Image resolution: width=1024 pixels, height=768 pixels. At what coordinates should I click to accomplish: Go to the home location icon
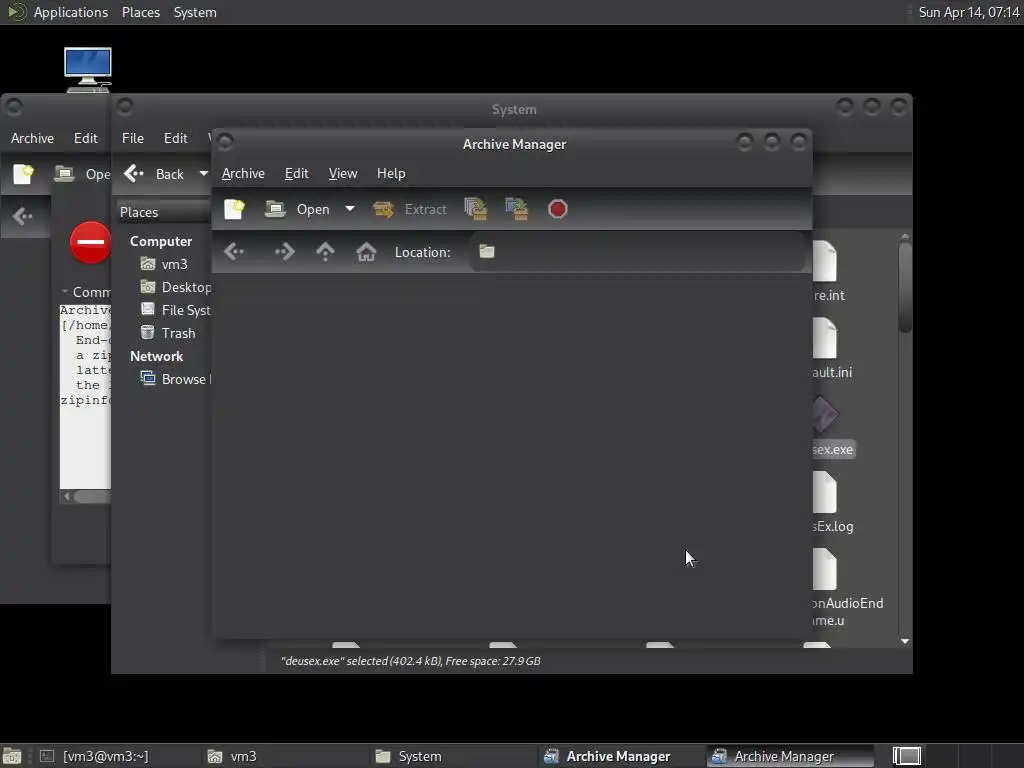pos(366,252)
